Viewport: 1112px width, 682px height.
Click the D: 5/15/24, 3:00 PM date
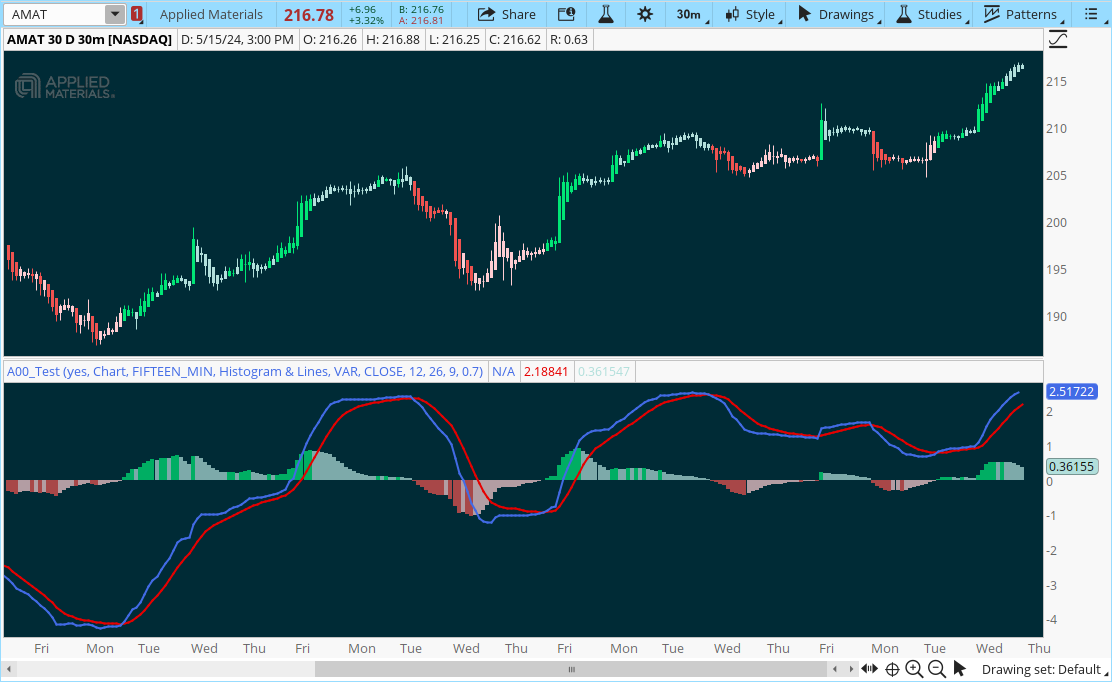click(237, 40)
